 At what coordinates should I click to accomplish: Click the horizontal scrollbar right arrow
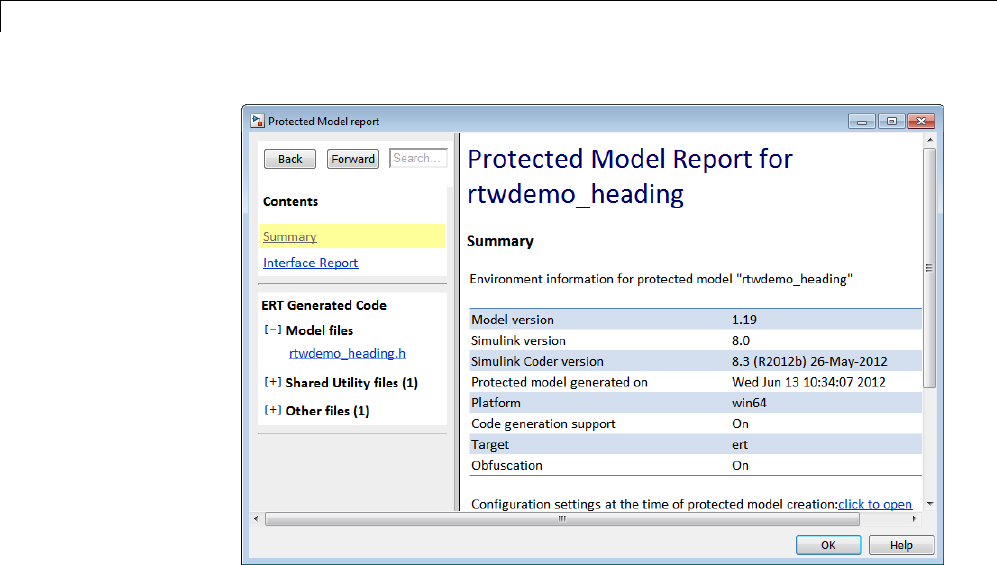tap(914, 519)
